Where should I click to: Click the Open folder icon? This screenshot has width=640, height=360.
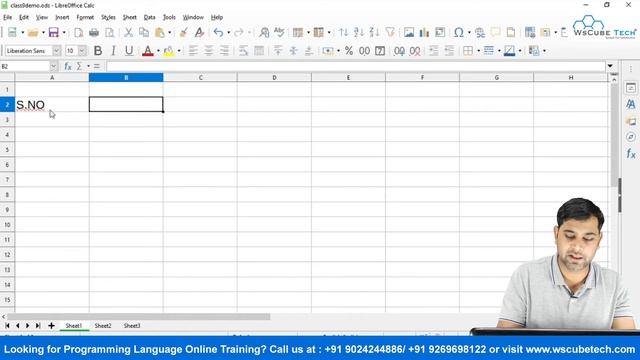click(x=33, y=32)
